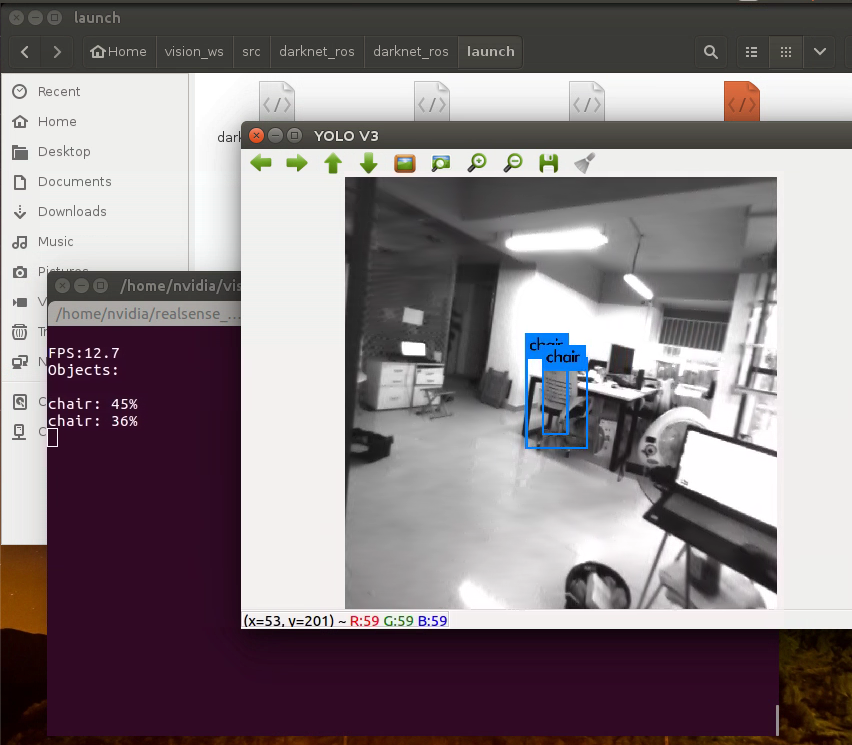The height and width of the screenshot is (745, 852).
Task: Open Documents in sidebar
Action: pos(74,181)
